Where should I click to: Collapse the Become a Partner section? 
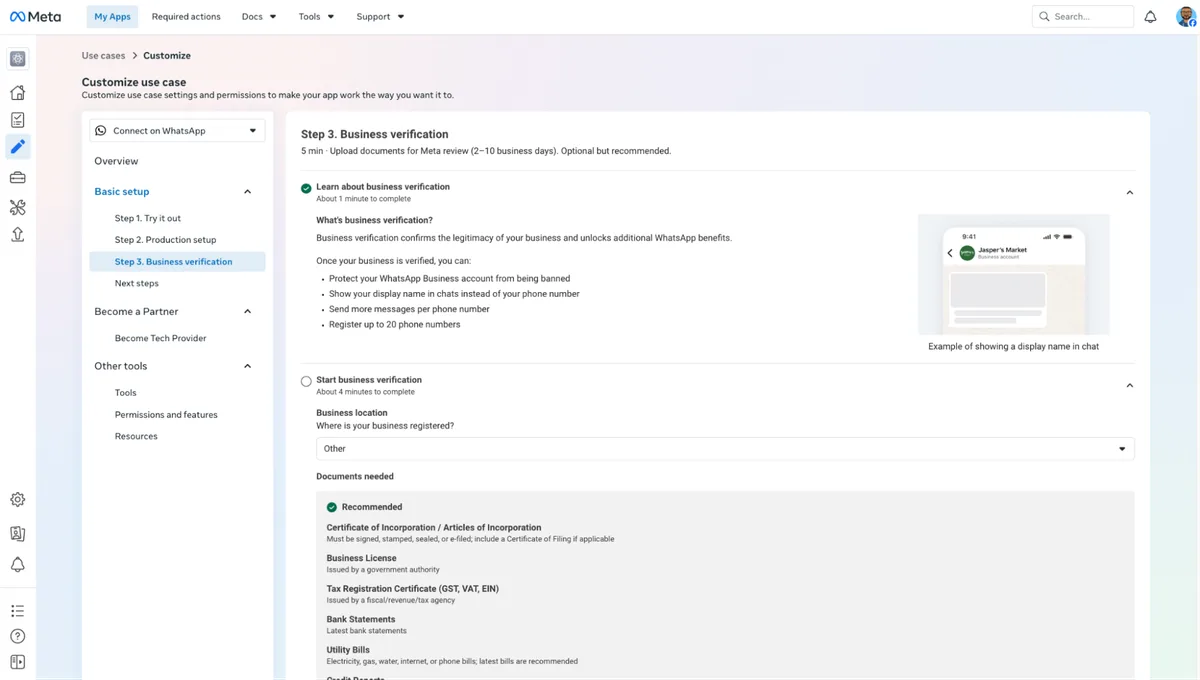pyautogui.click(x=248, y=312)
